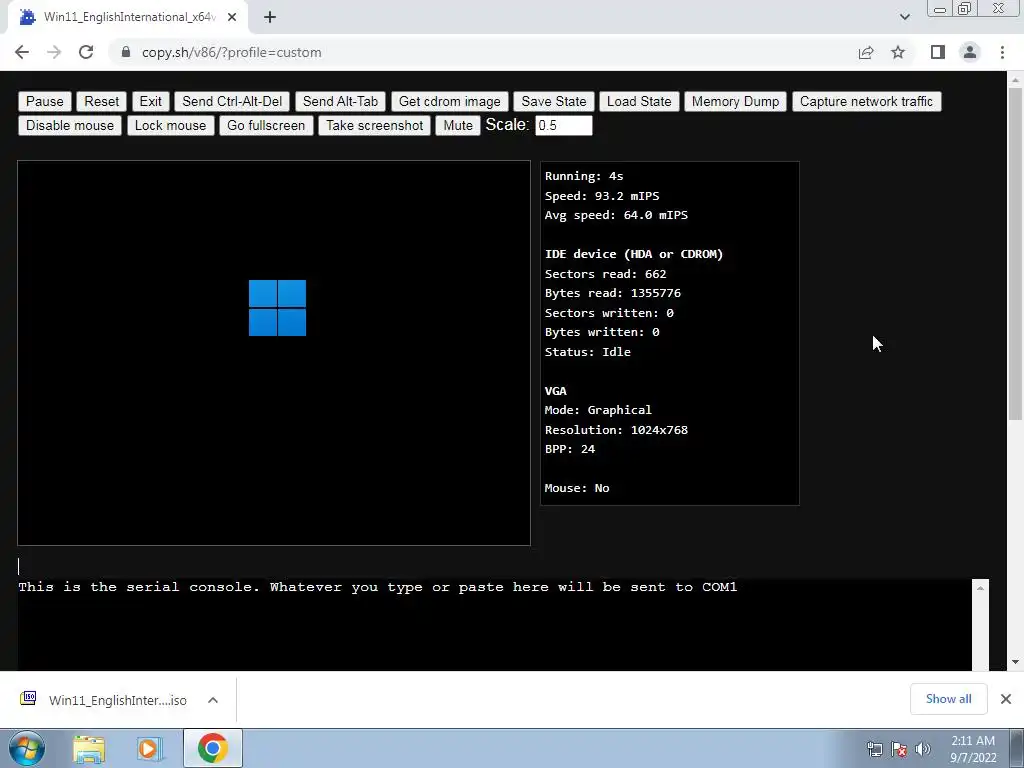1024x768 pixels.
Task: Open Chrome's three-dot menu
Action: 1002,52
